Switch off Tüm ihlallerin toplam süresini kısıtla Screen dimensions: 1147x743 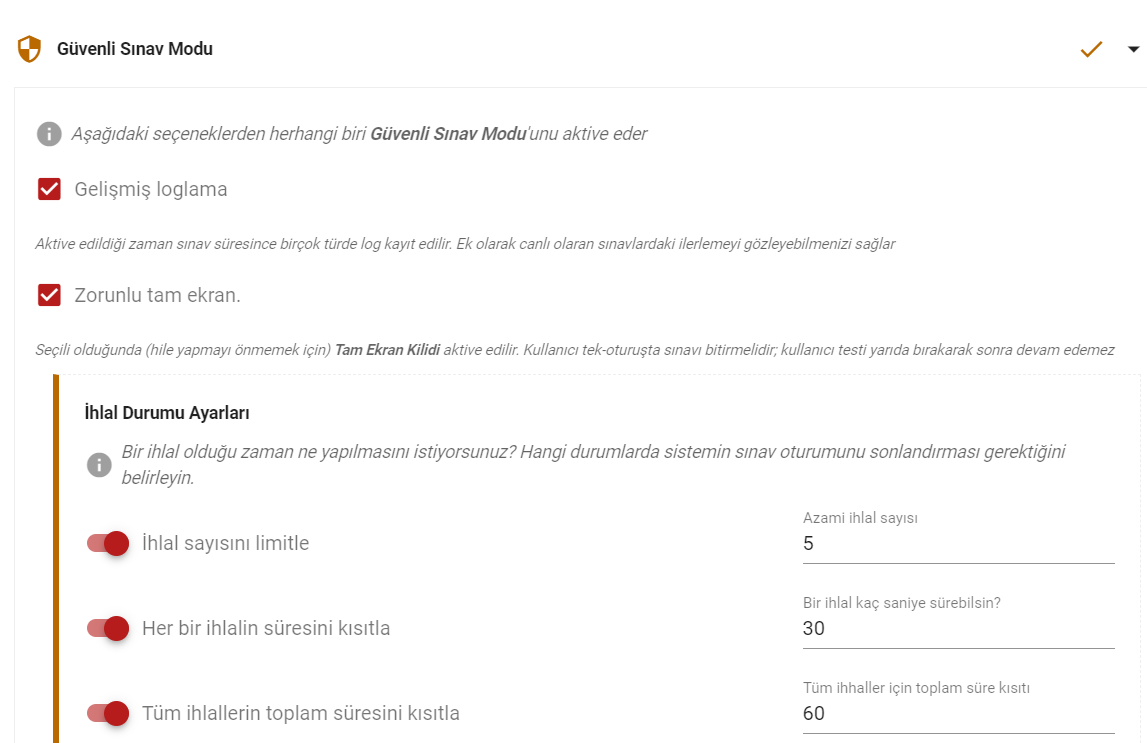click(x=108, y=713)
